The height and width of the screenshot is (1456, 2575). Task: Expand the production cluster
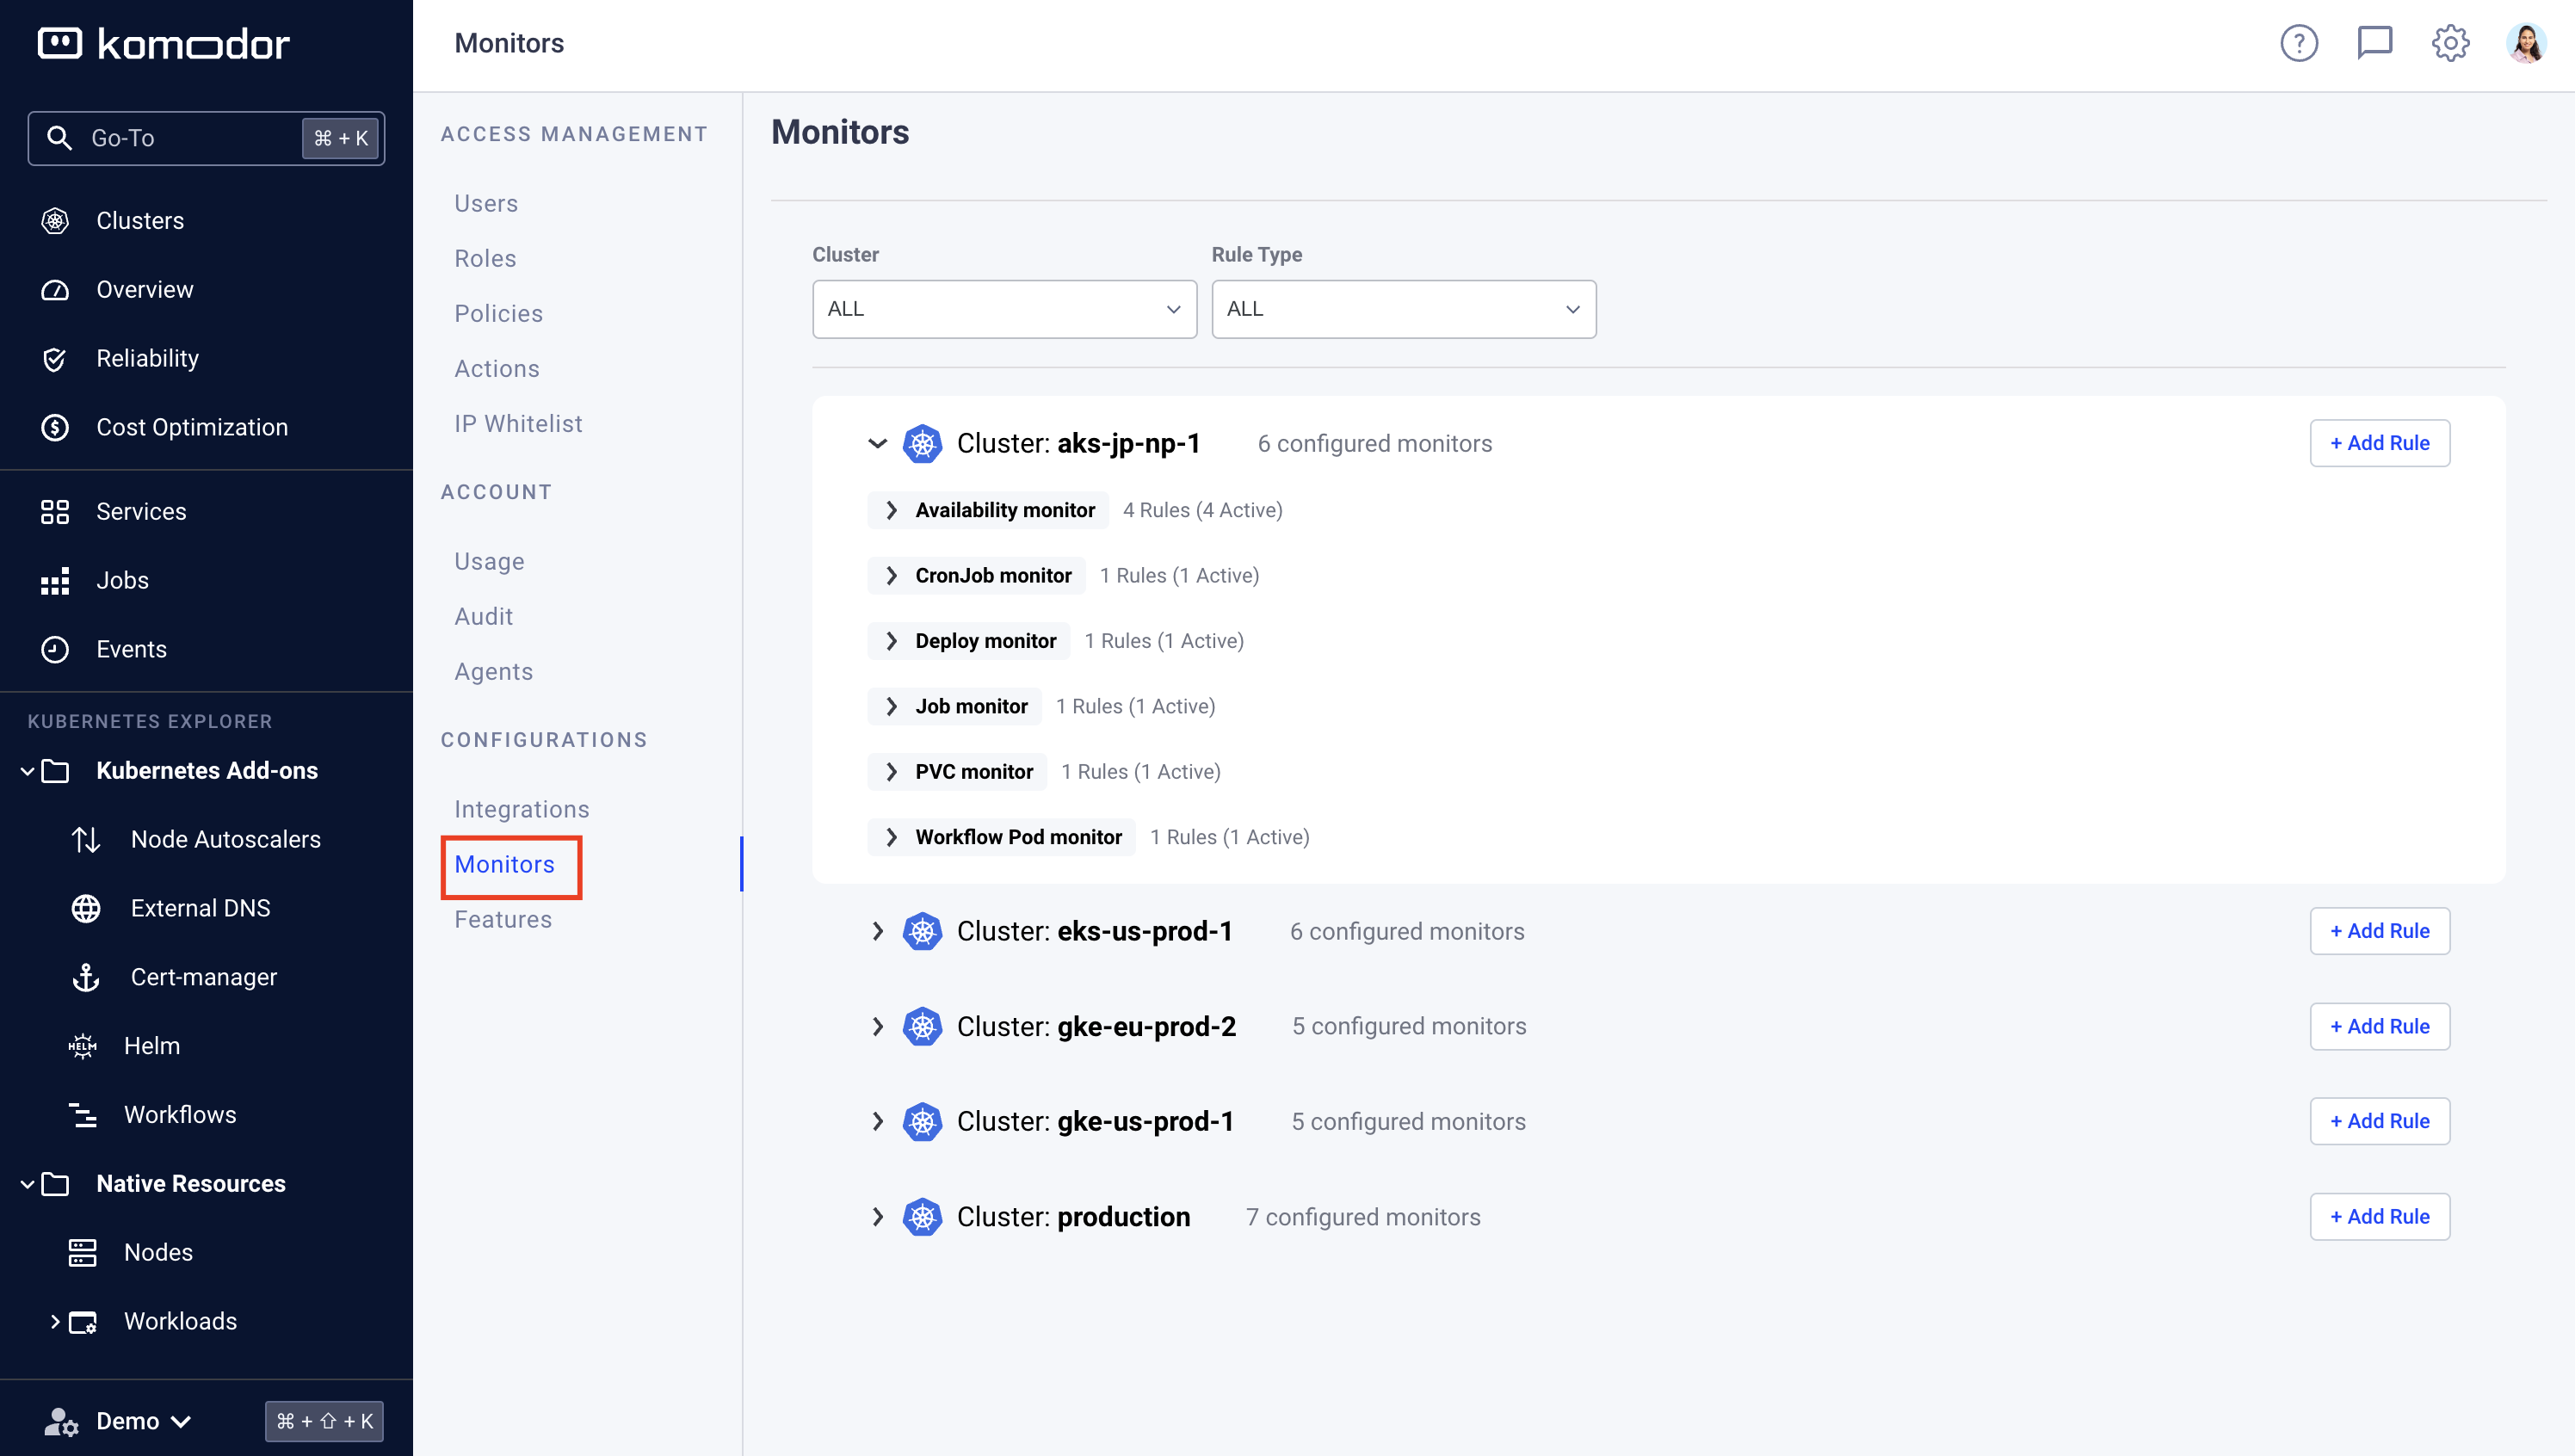878,1217
